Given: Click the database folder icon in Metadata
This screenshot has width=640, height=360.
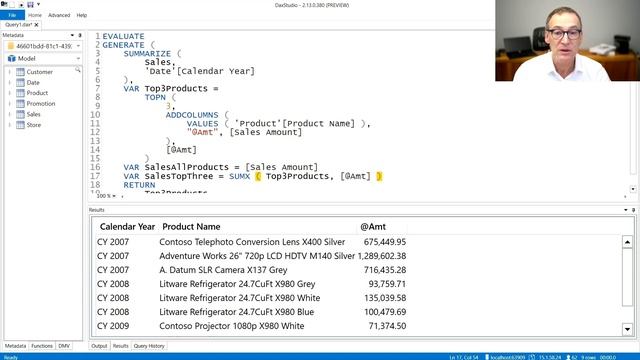Looking at the screenshot, I should pos(11,46).
